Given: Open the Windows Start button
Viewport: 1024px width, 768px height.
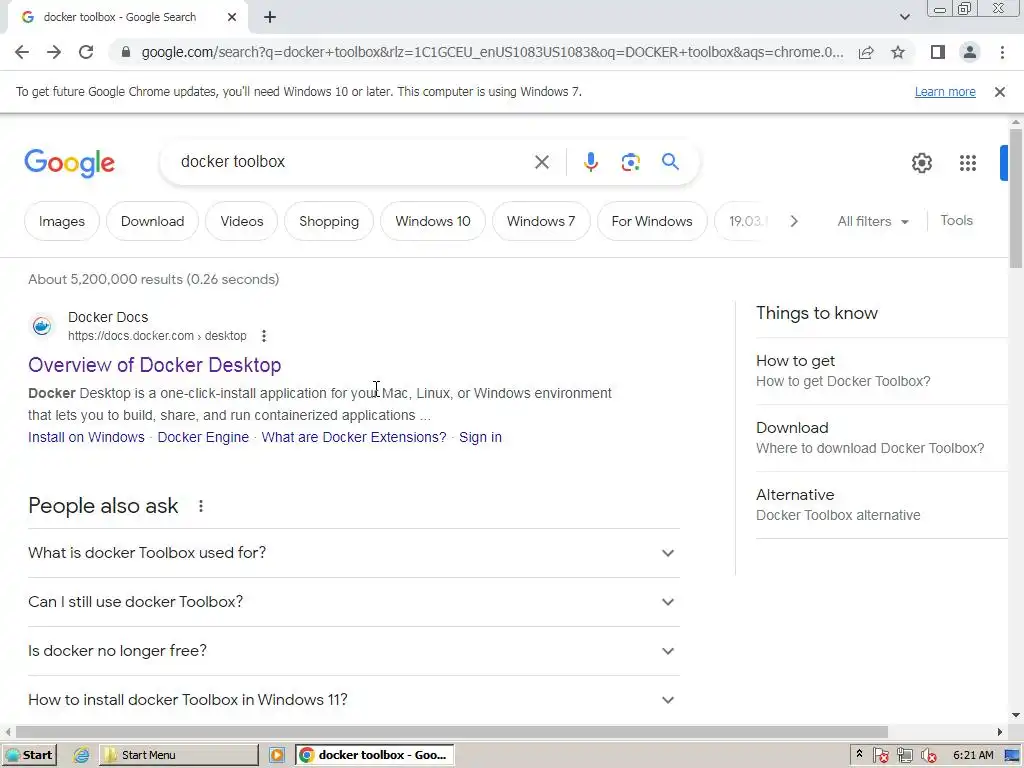Looking at the screenshot, I should [x=29, y=755].
